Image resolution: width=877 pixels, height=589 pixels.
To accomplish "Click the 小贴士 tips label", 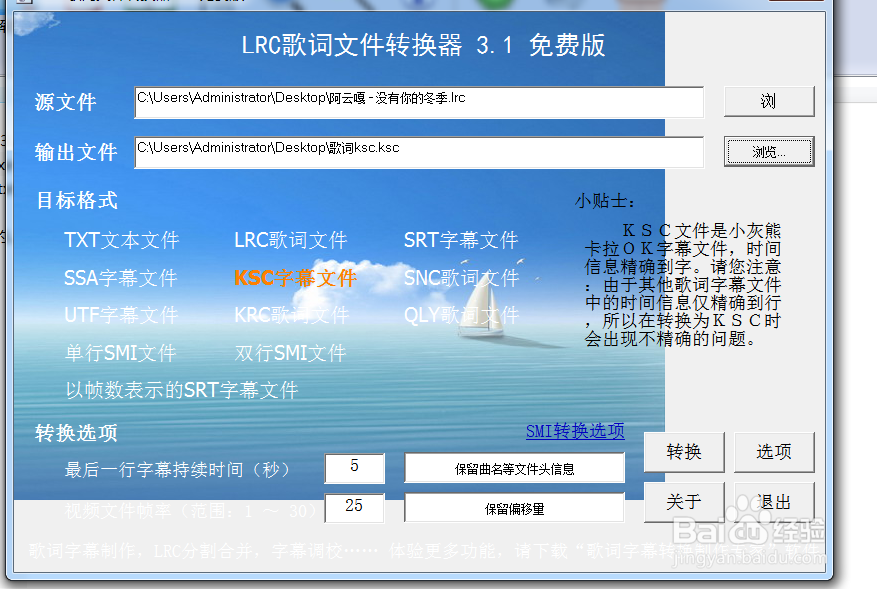I will tap(605, 201).
